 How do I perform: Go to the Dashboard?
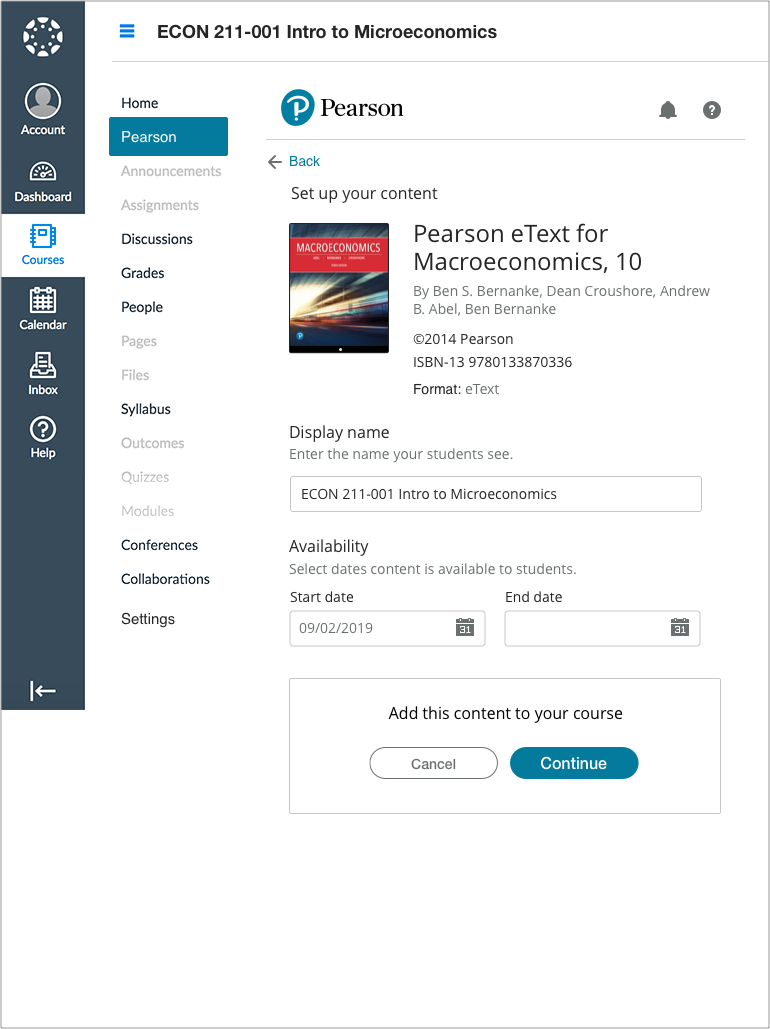(x=43, y=182)
